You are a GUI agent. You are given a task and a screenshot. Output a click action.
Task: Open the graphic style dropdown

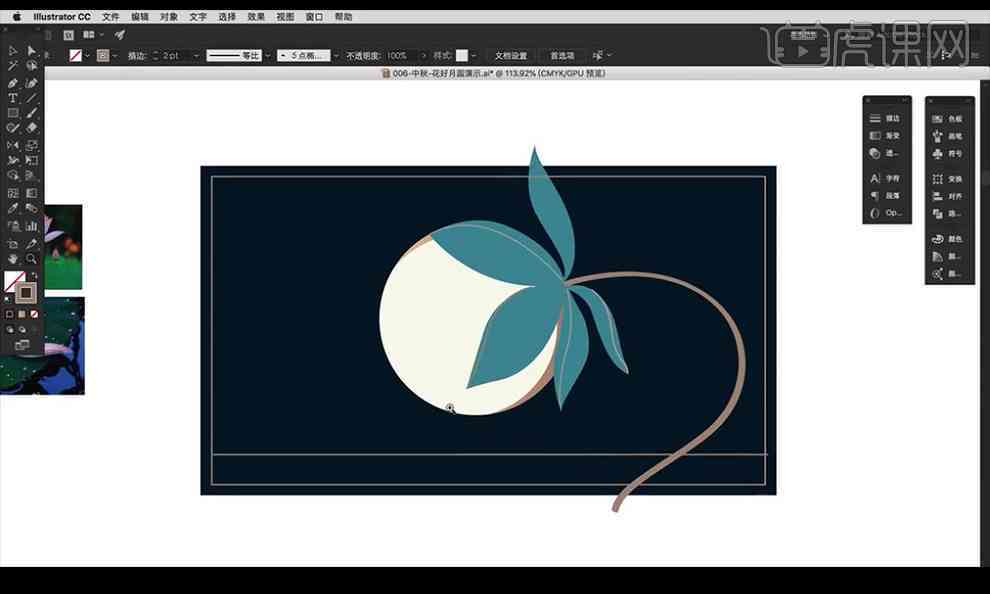click(474, 56)
